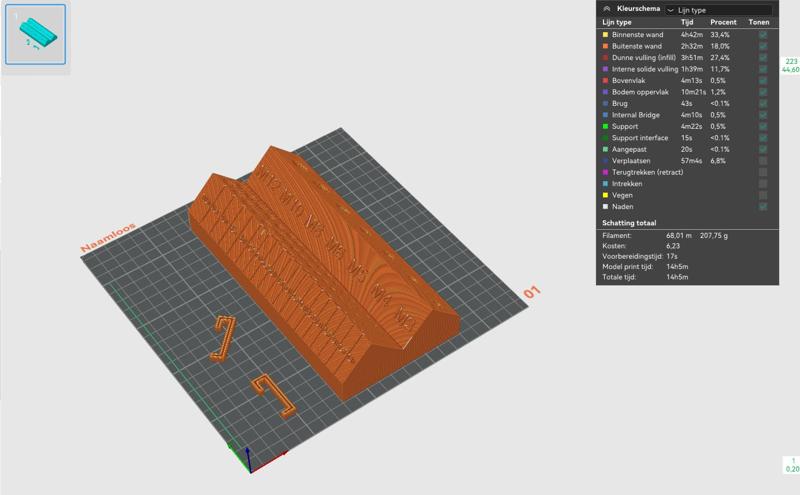This screenshot has height=495, width=800.
Task: Show Terugtrekken (retract) markers
Action: pos(763,172)
